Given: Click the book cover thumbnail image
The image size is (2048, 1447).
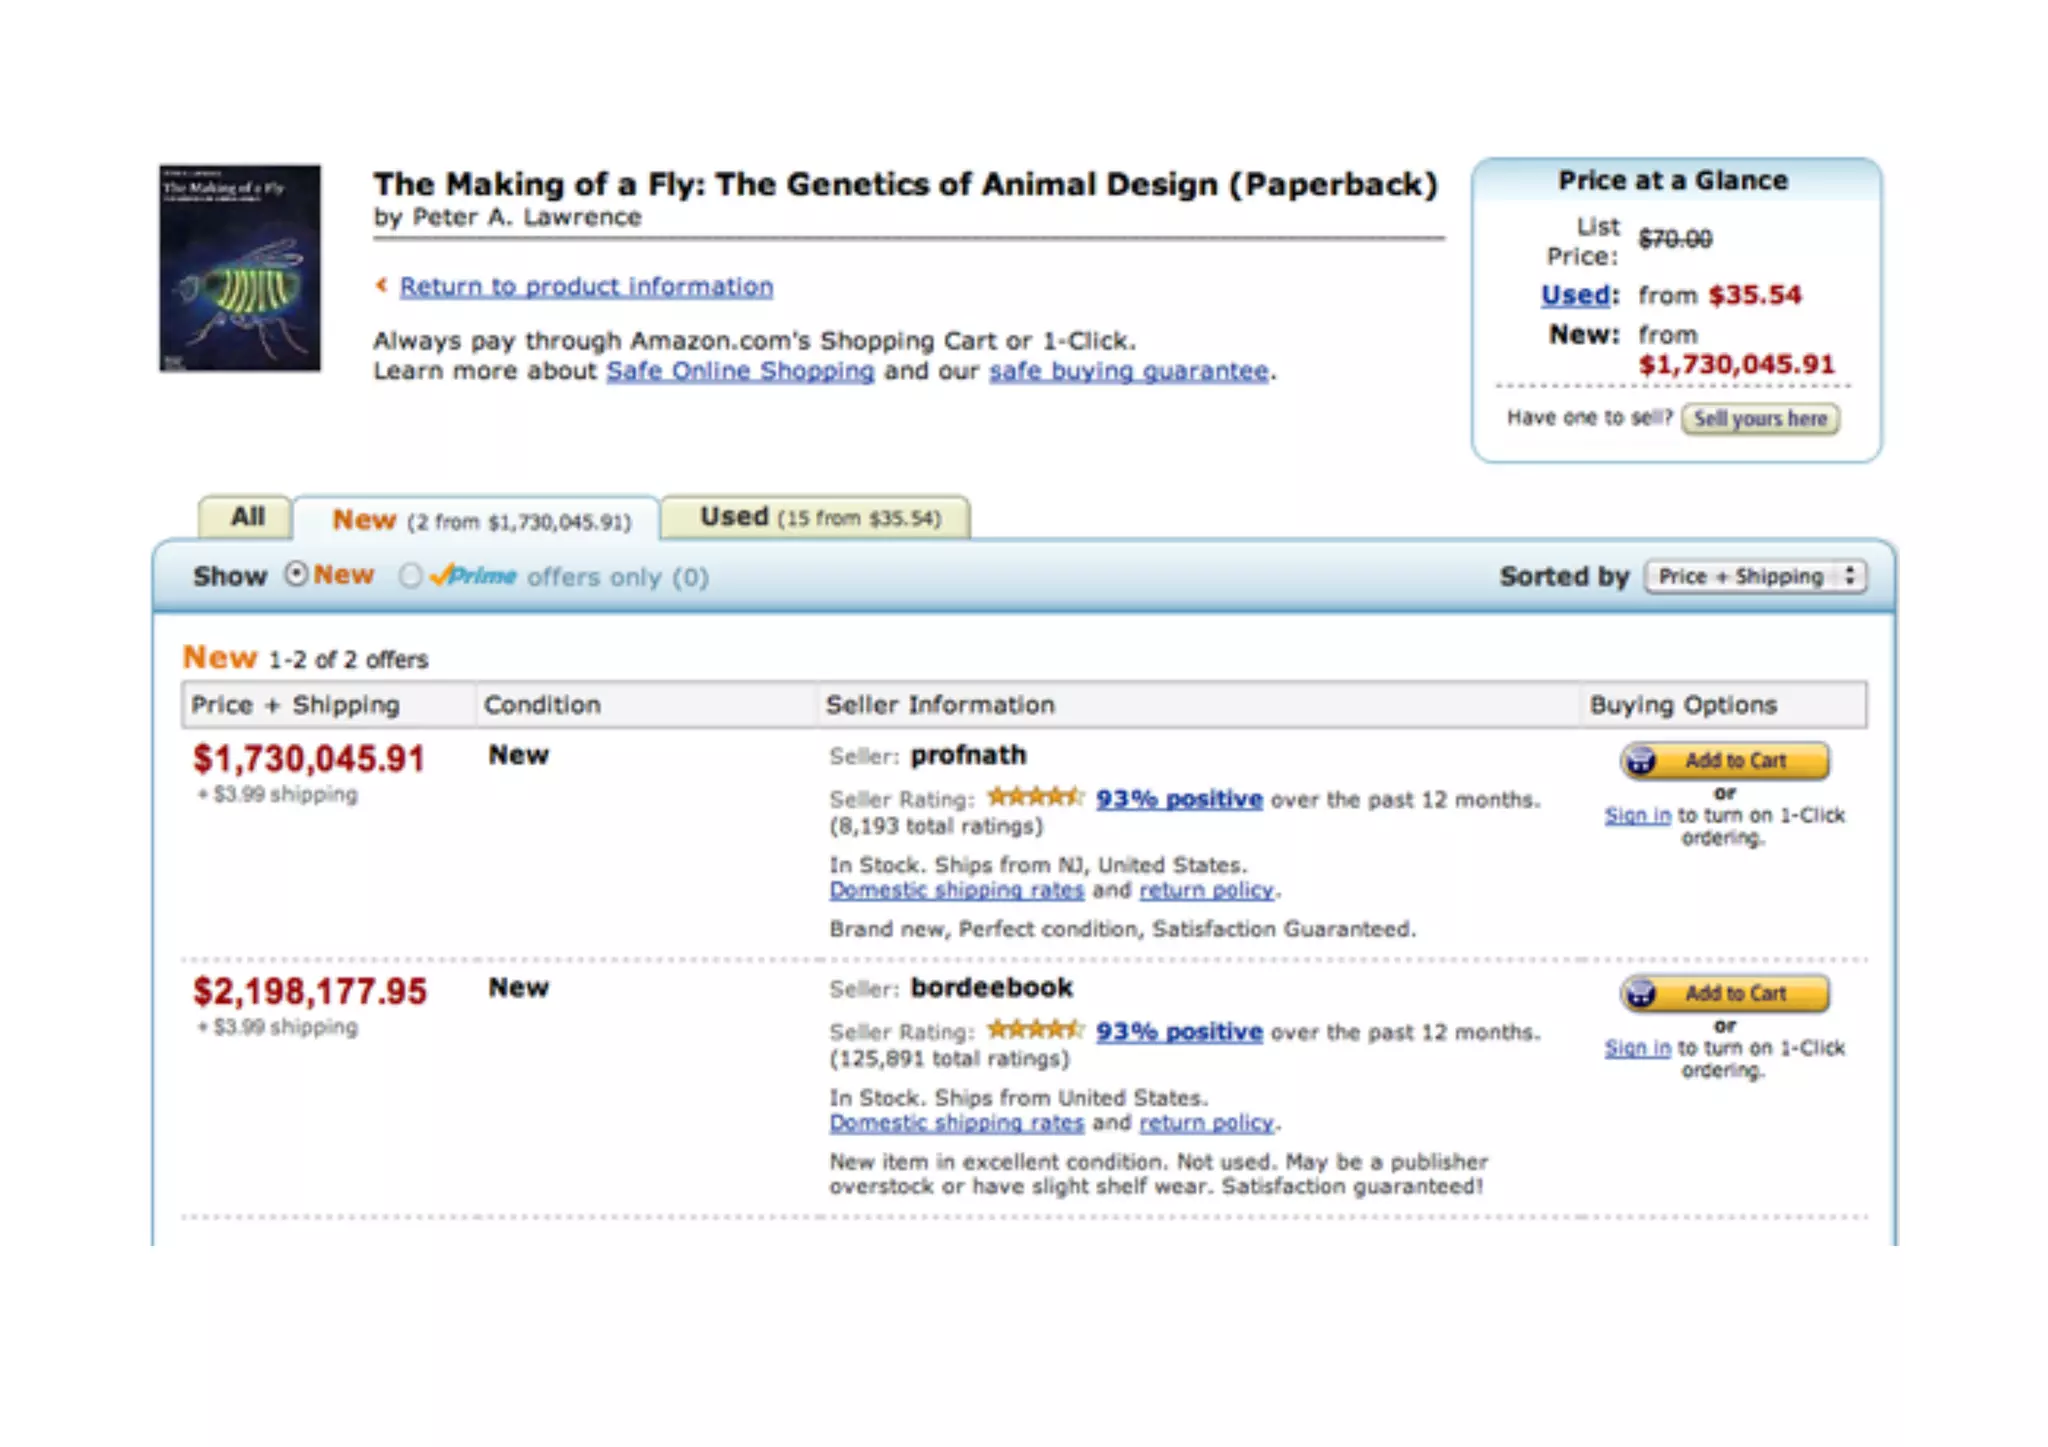Looking at the screenshot, I should coord(240,268).
